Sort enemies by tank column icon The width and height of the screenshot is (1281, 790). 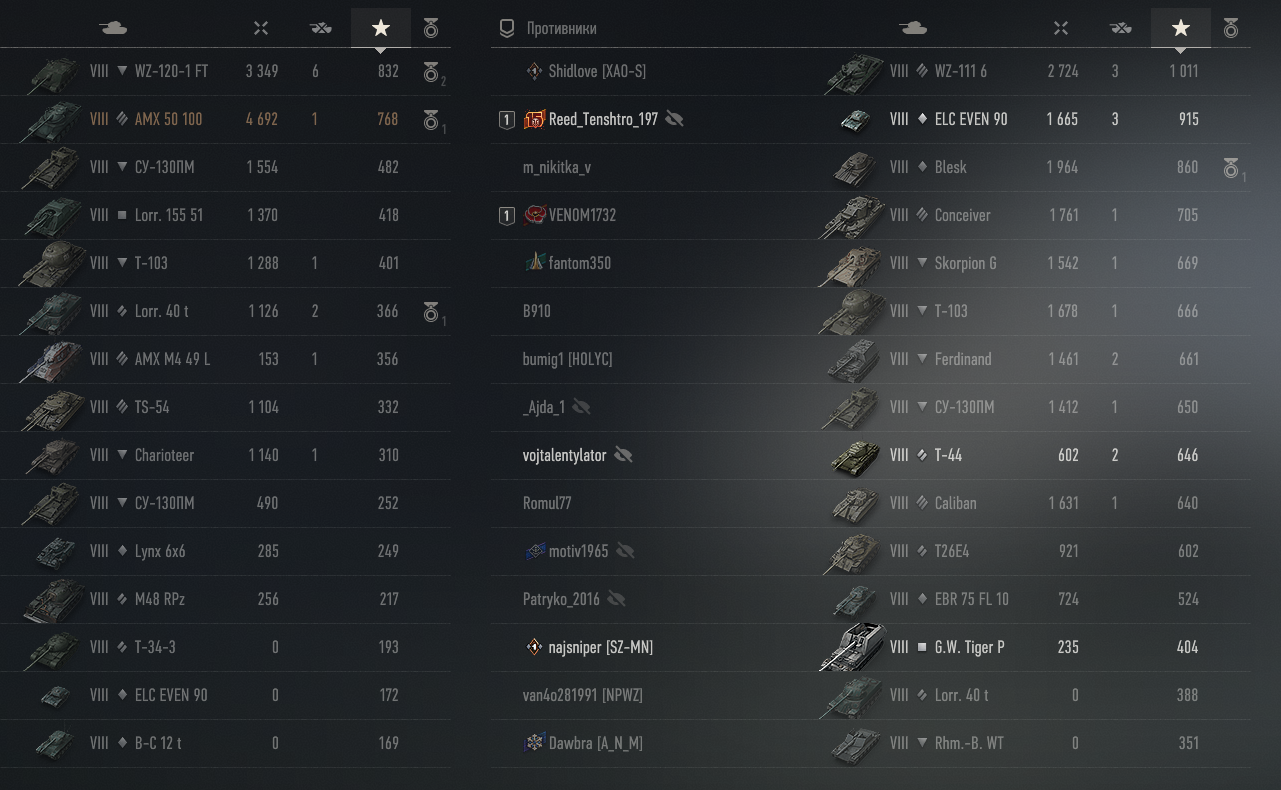coord(913,28)
